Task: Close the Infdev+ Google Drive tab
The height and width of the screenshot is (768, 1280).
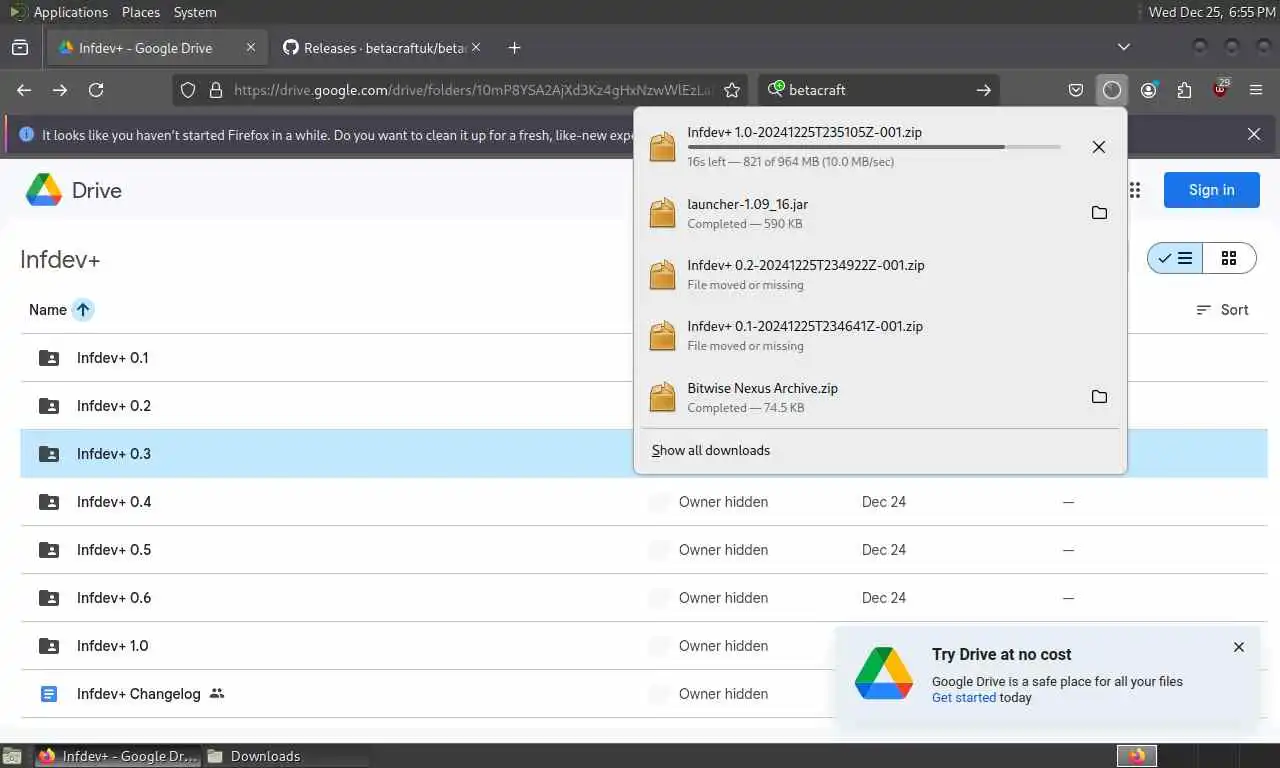Action: [251, 47]
